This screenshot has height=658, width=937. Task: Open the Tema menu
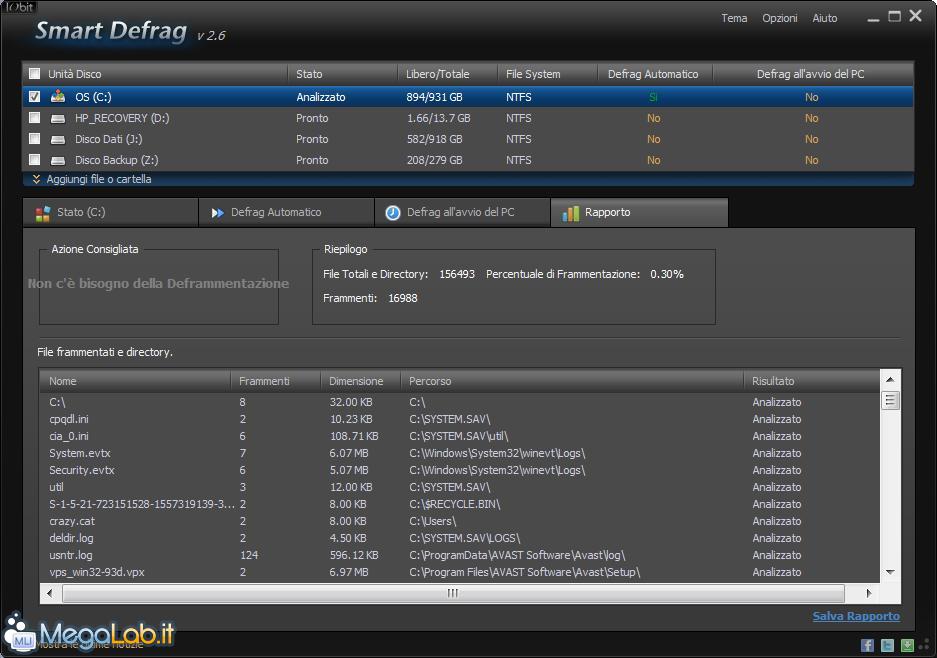734,18
